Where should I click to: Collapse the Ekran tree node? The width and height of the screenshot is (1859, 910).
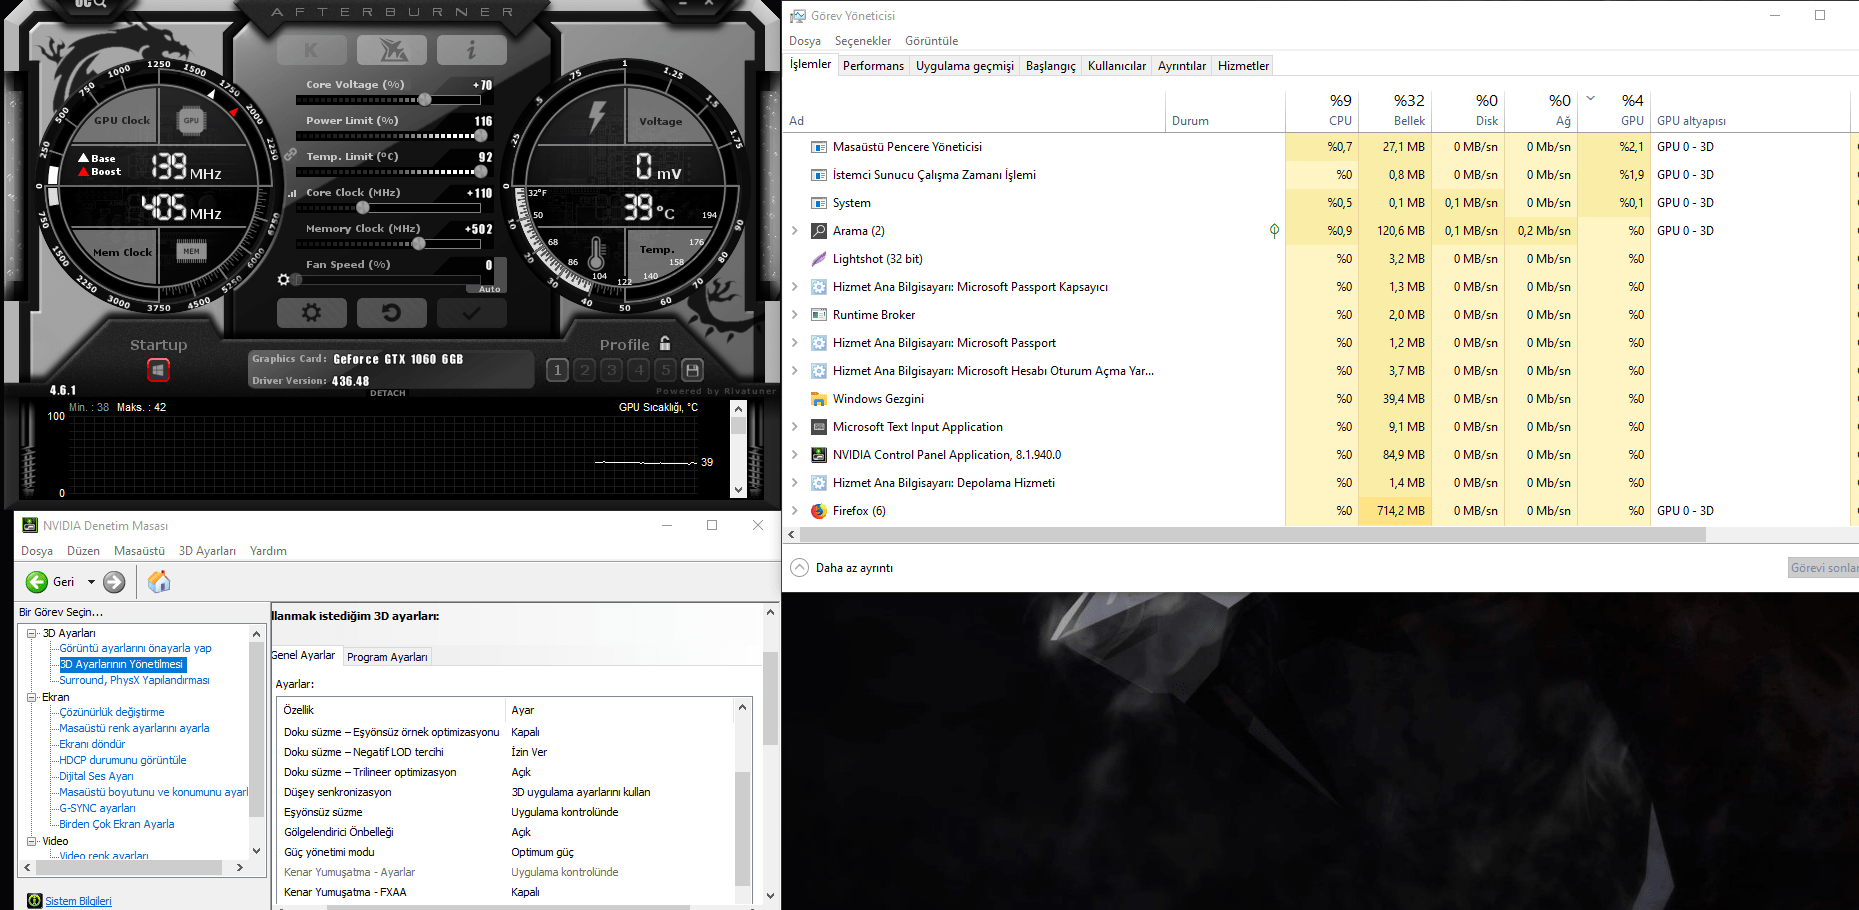coord(32,697)
